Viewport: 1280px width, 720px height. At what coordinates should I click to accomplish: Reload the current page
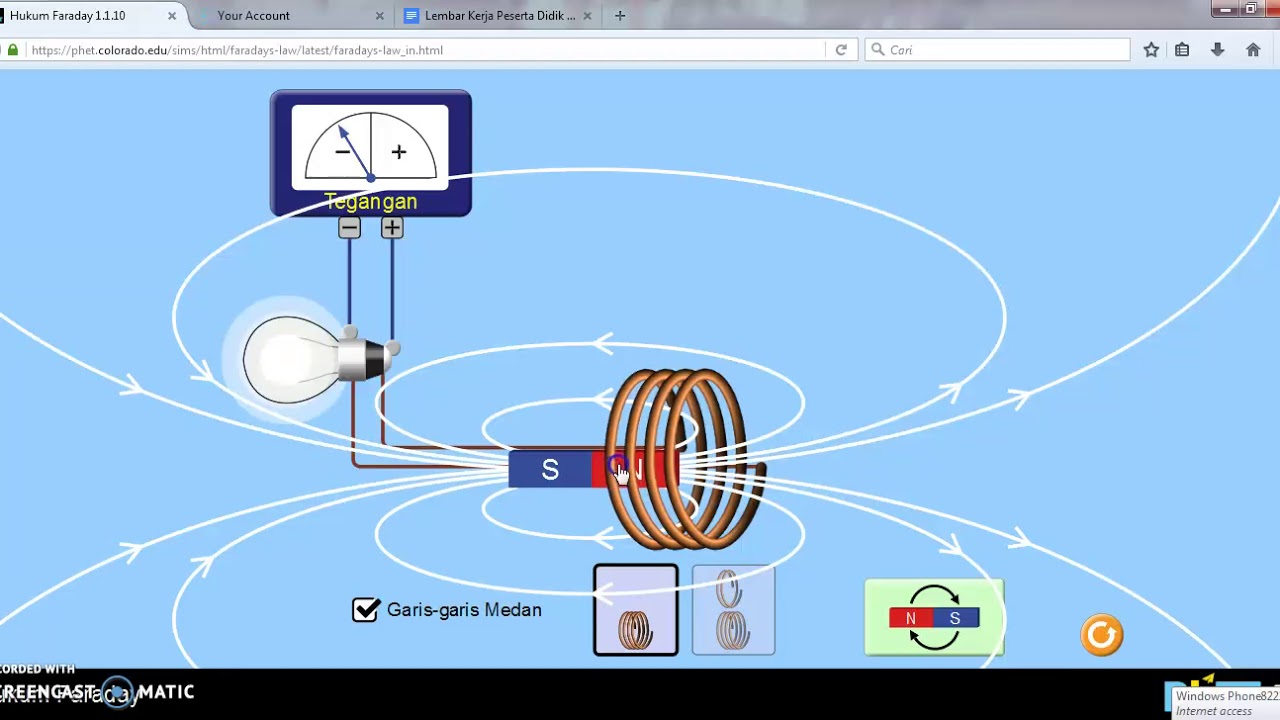coord(841,50)
